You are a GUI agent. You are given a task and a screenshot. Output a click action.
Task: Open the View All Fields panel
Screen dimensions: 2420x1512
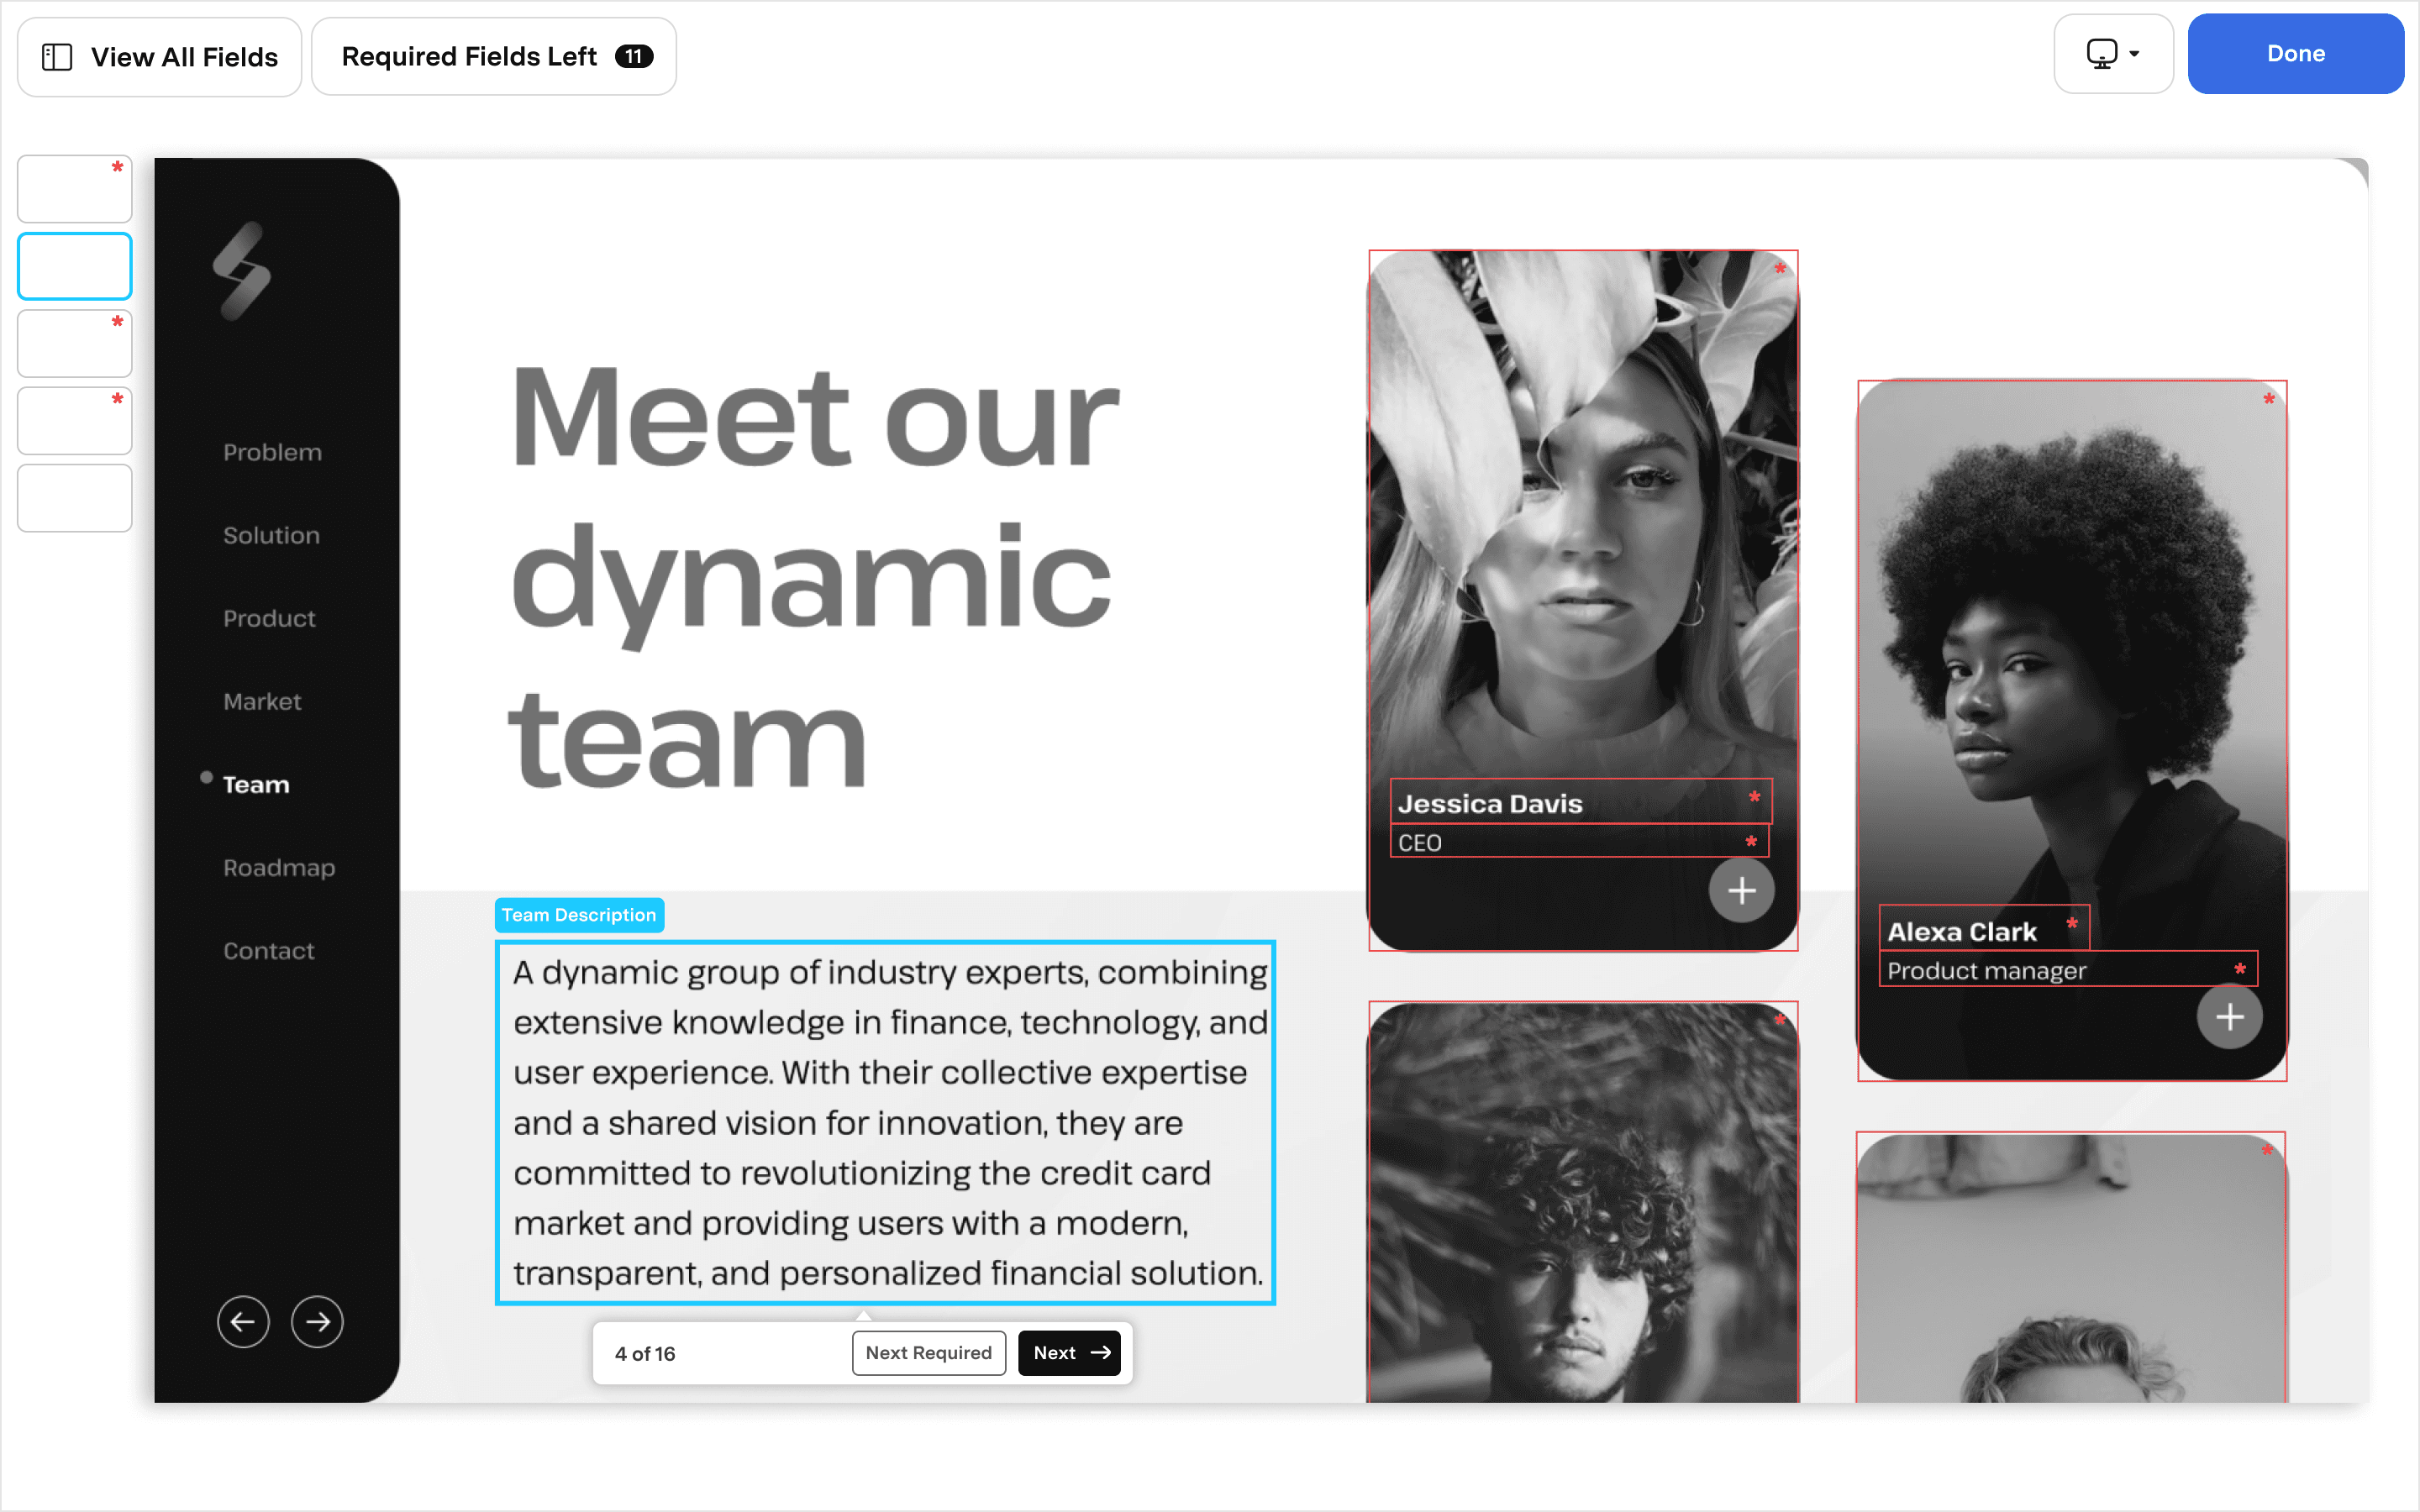159,57
